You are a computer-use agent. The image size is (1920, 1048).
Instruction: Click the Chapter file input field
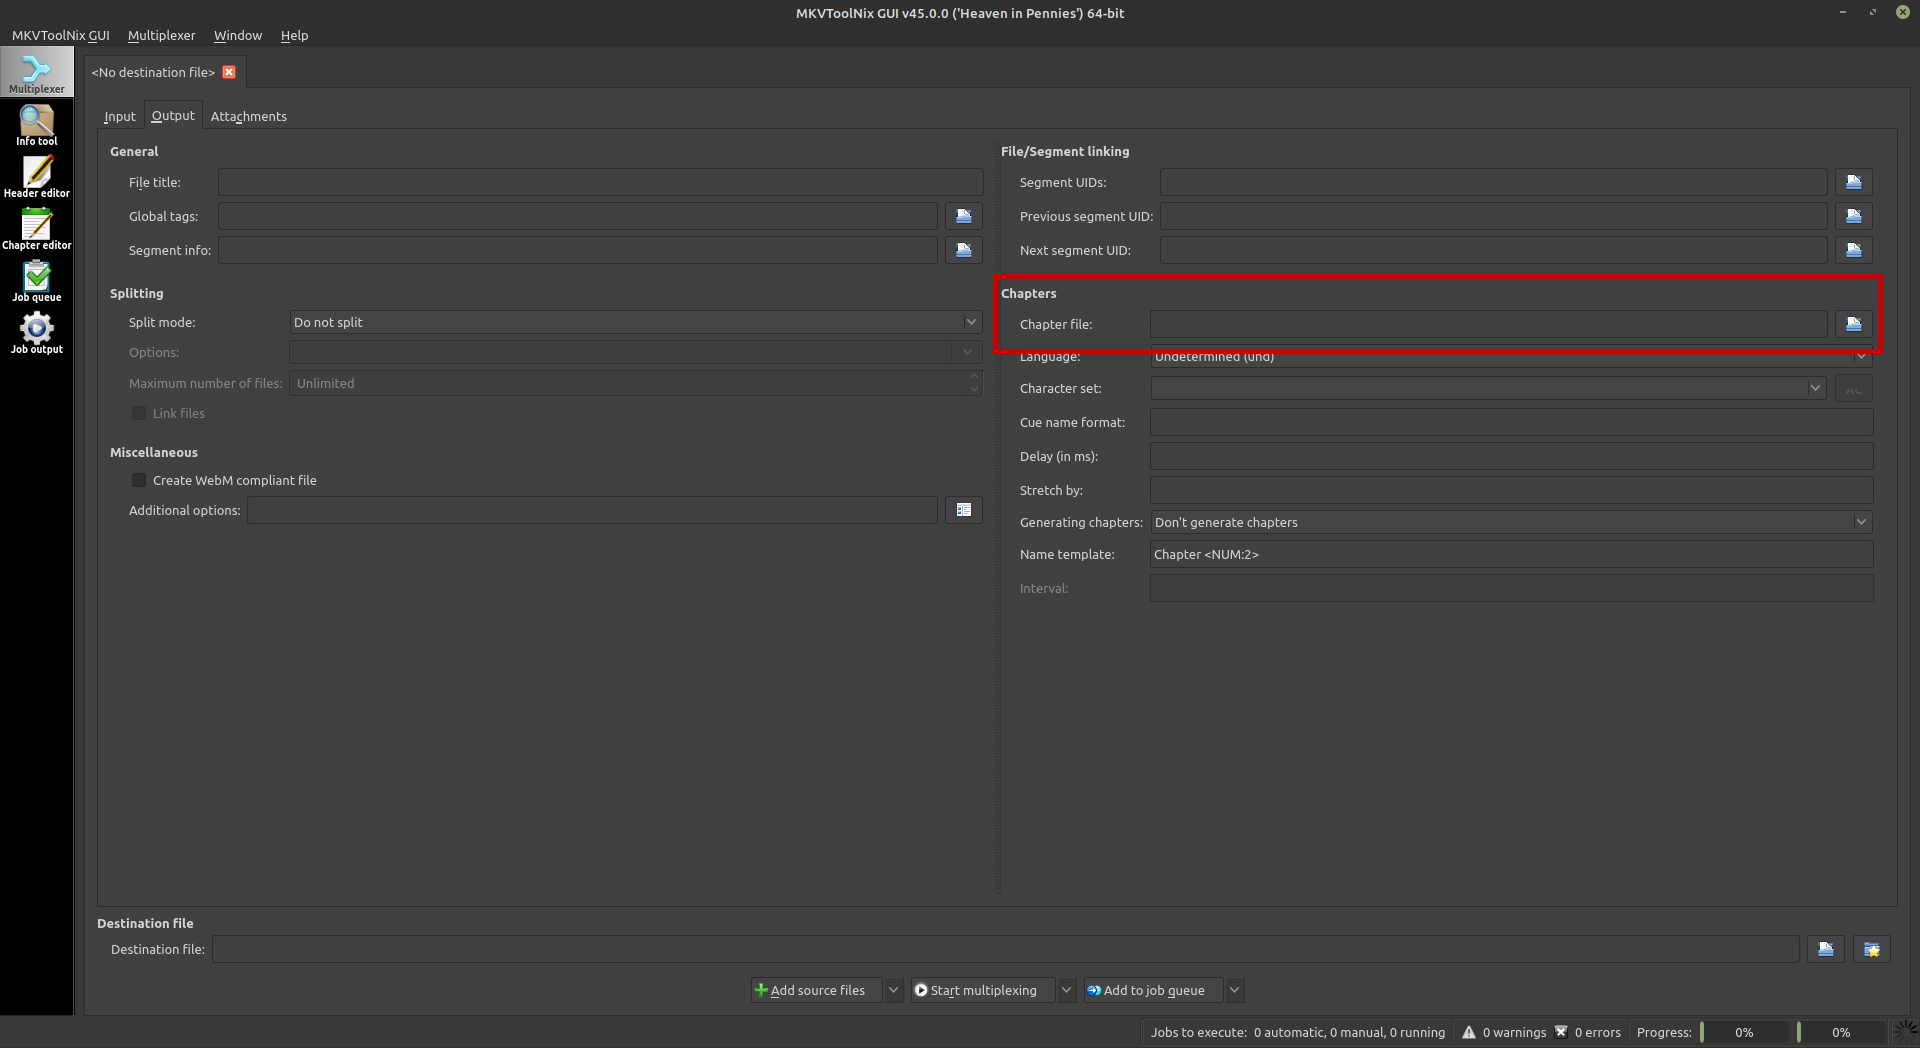[1489, 324]
